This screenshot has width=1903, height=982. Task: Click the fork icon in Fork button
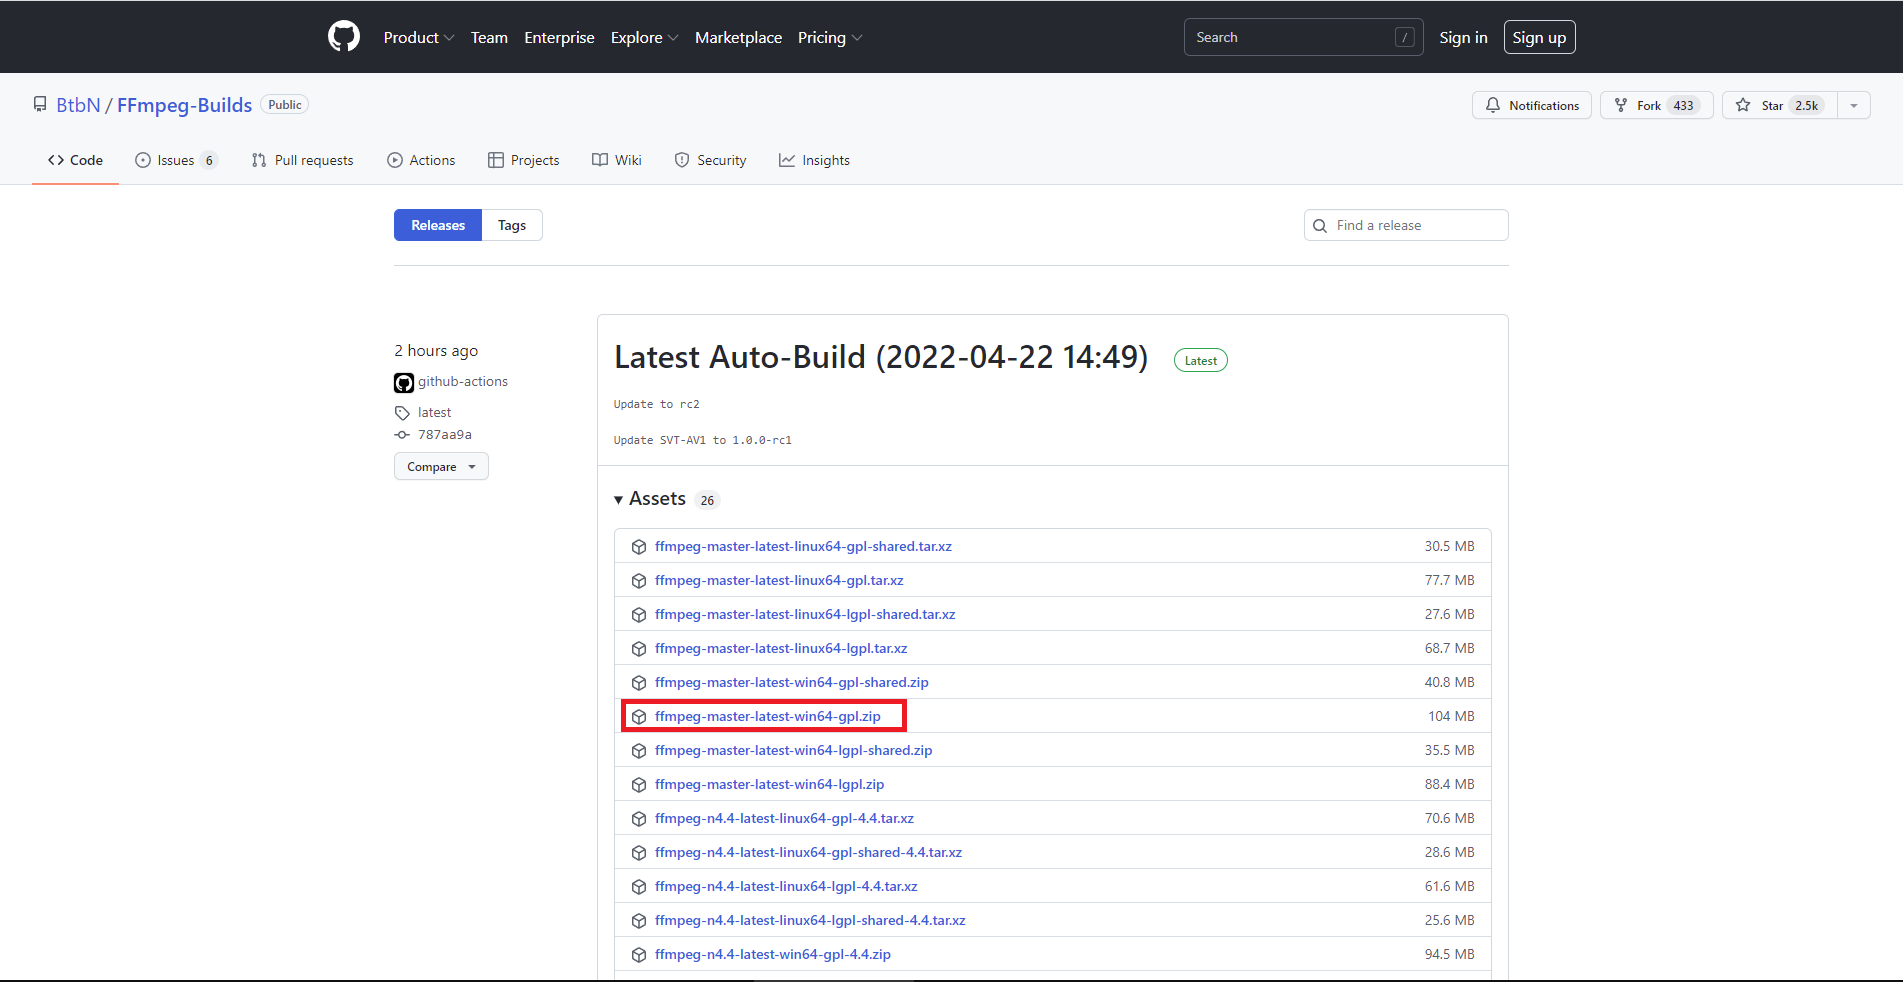[1621, 105]
